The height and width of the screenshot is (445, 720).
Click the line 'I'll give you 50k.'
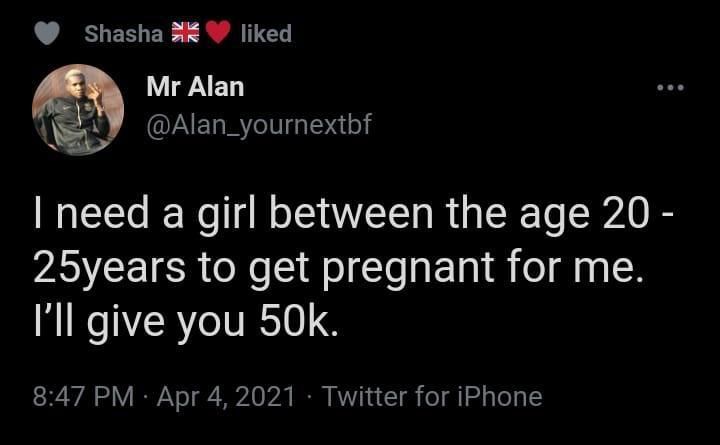tap(186, 323)
